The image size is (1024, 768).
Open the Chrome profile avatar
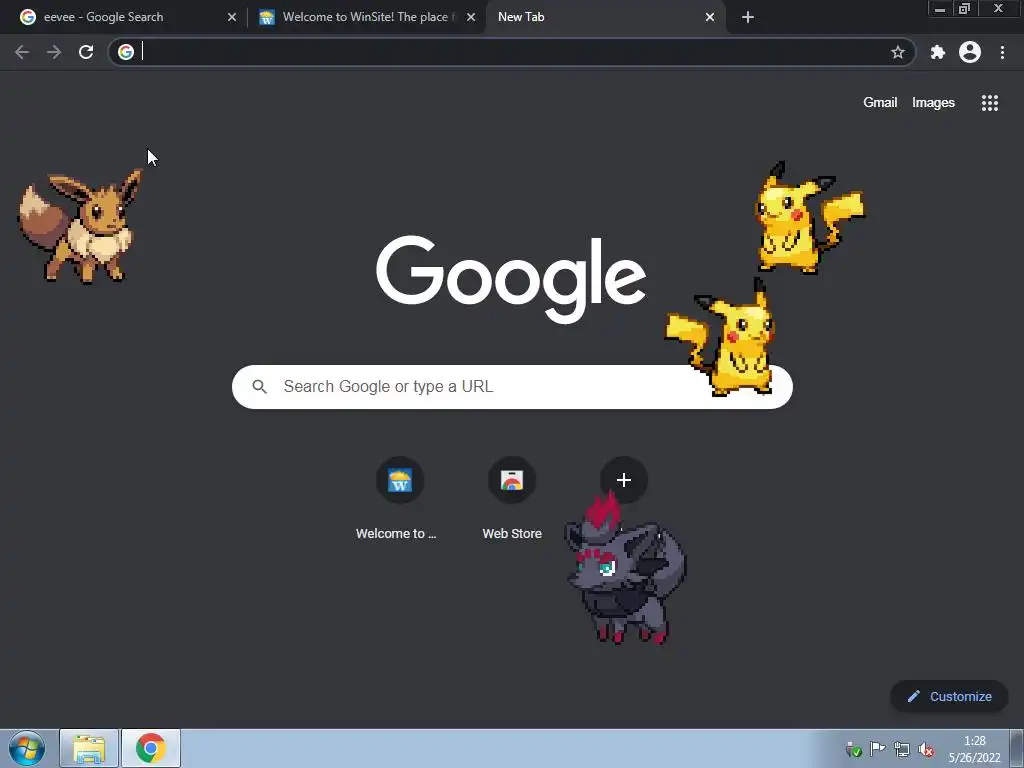(970, 52)
